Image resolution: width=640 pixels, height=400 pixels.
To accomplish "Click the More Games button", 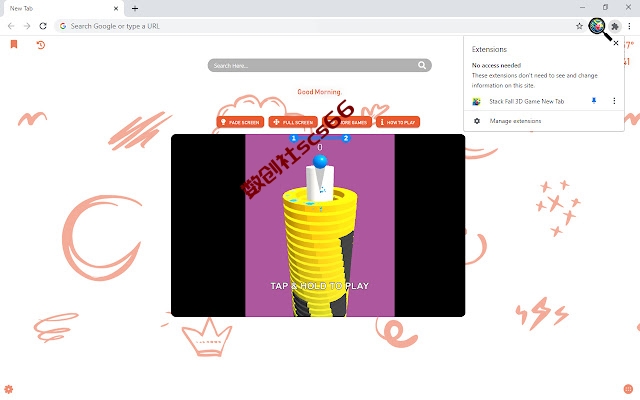I will click(x=347, y=122).
